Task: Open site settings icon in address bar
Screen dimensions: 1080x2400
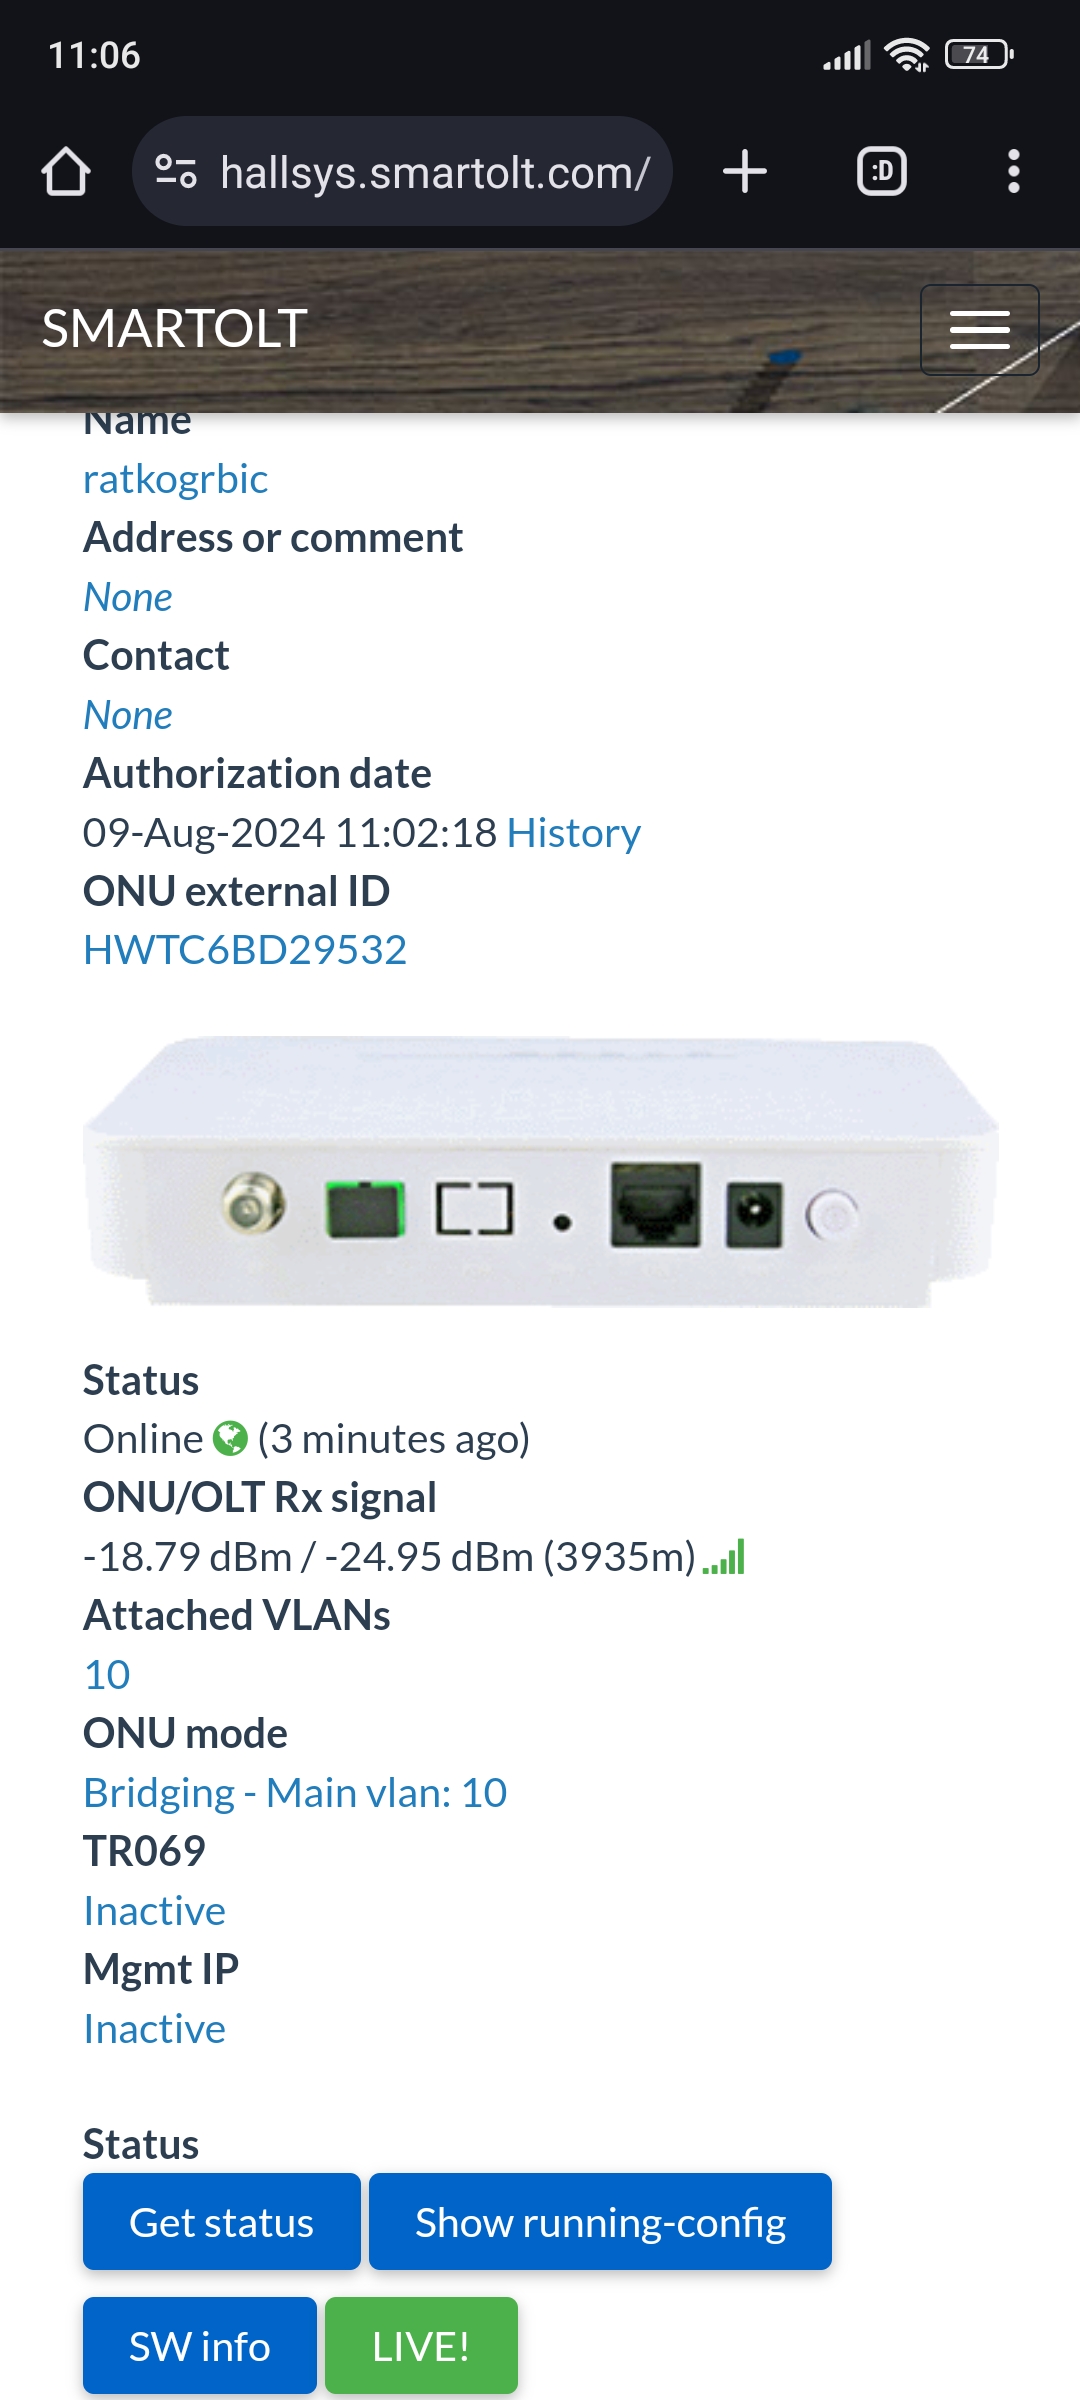Action: 176,172
